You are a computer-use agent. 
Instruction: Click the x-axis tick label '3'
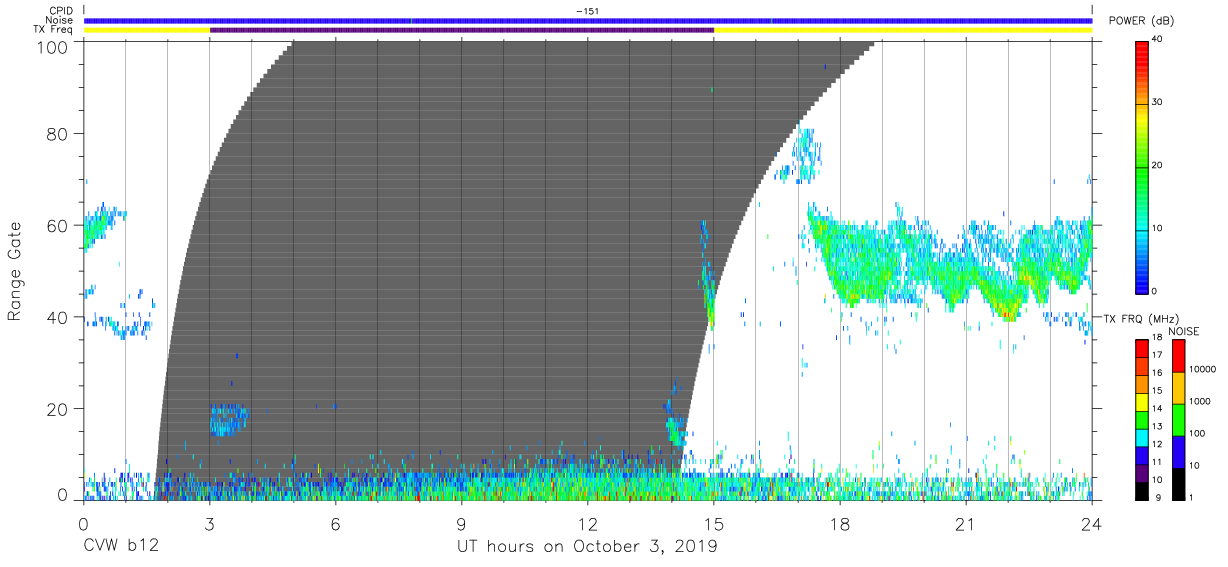tap(209, 524)
